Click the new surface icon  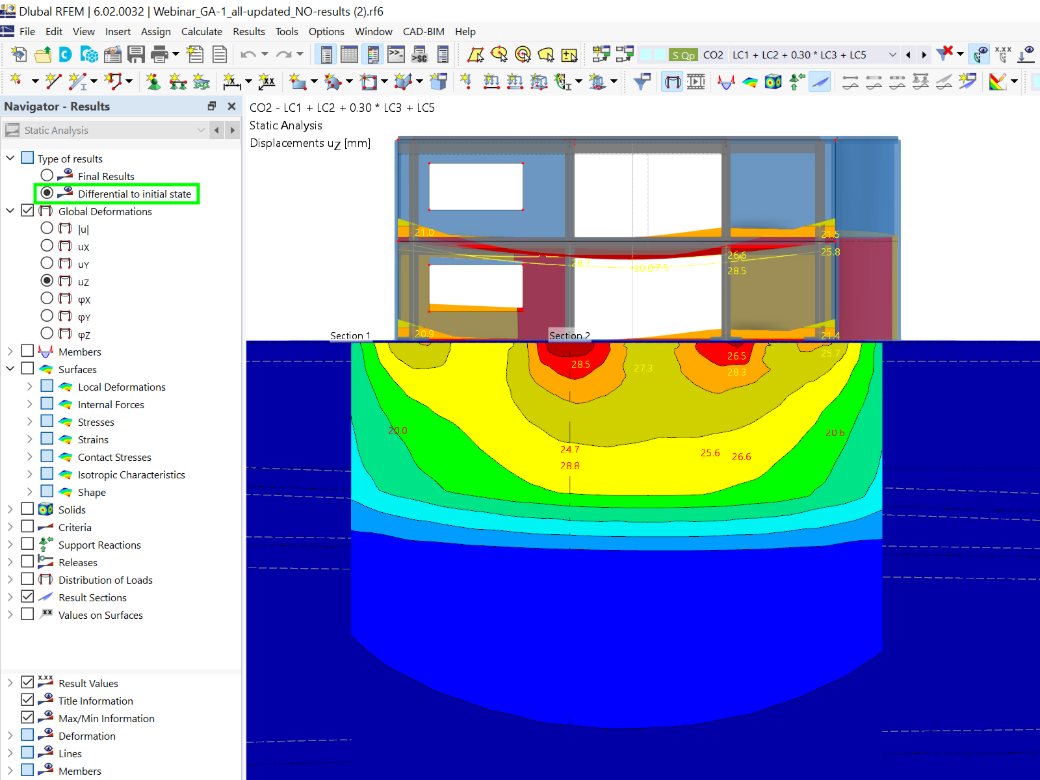tap(297, 82)
